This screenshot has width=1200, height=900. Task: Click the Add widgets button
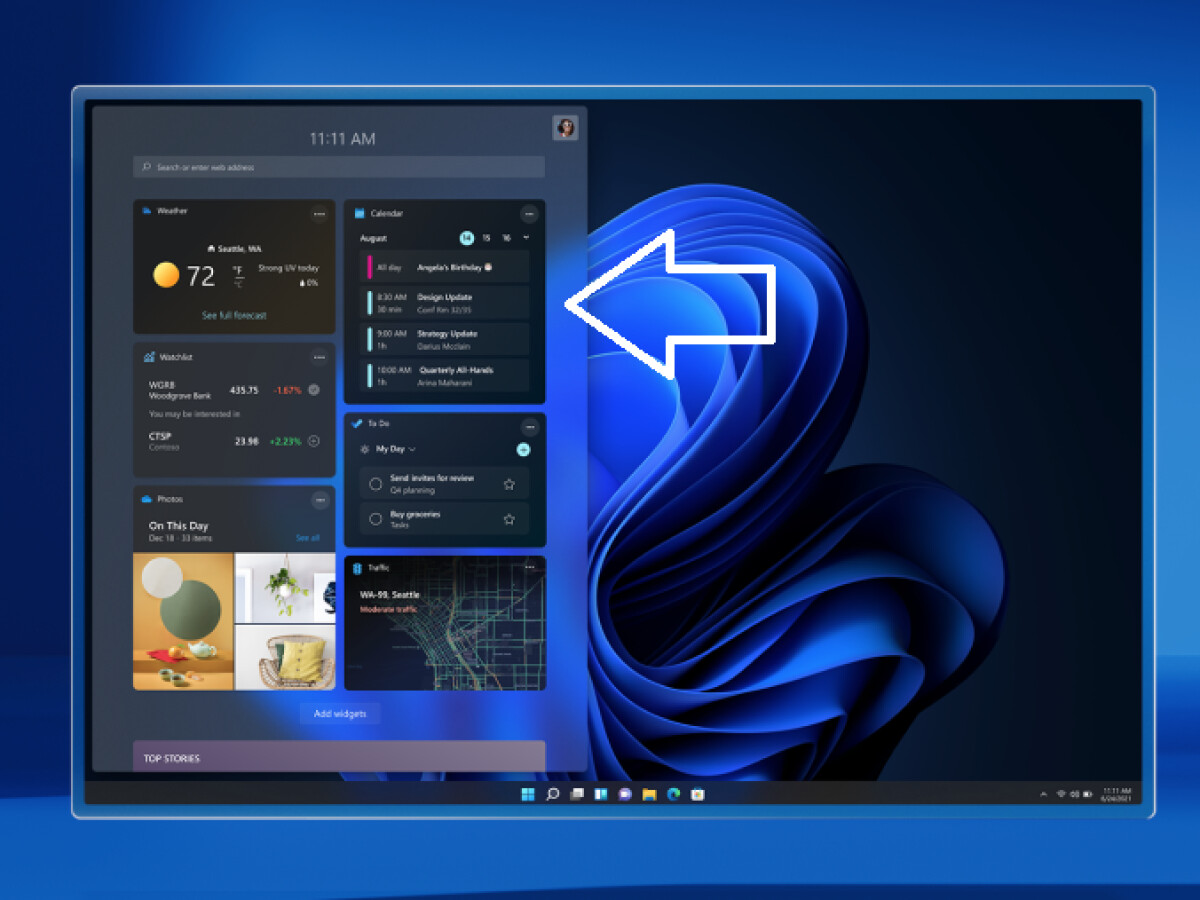click(340, 714)
